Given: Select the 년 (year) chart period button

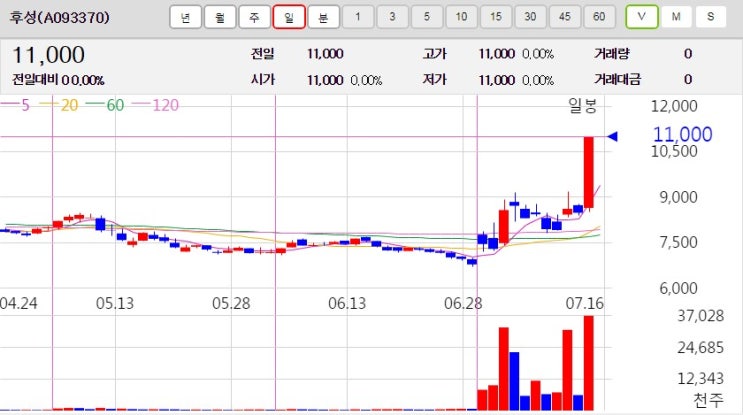Looking at the screenshot, I should (x=185, y=17).
